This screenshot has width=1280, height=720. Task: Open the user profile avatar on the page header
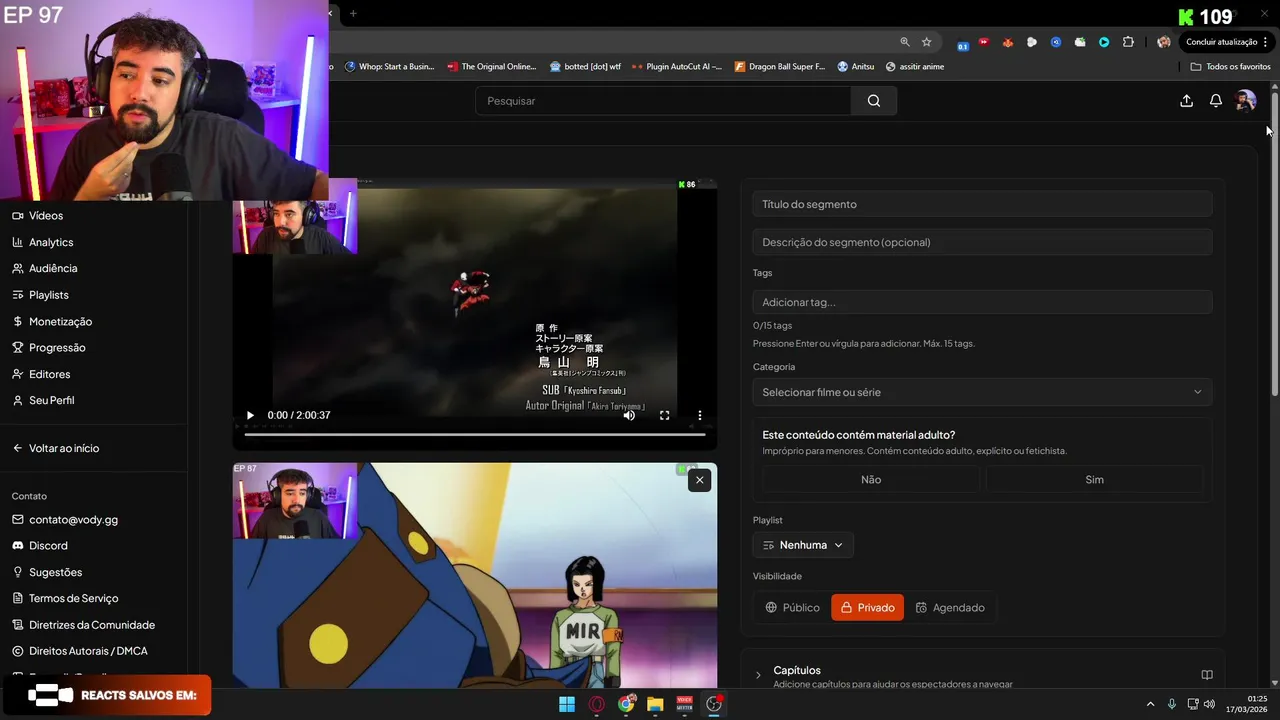(x=1245, y=101)
